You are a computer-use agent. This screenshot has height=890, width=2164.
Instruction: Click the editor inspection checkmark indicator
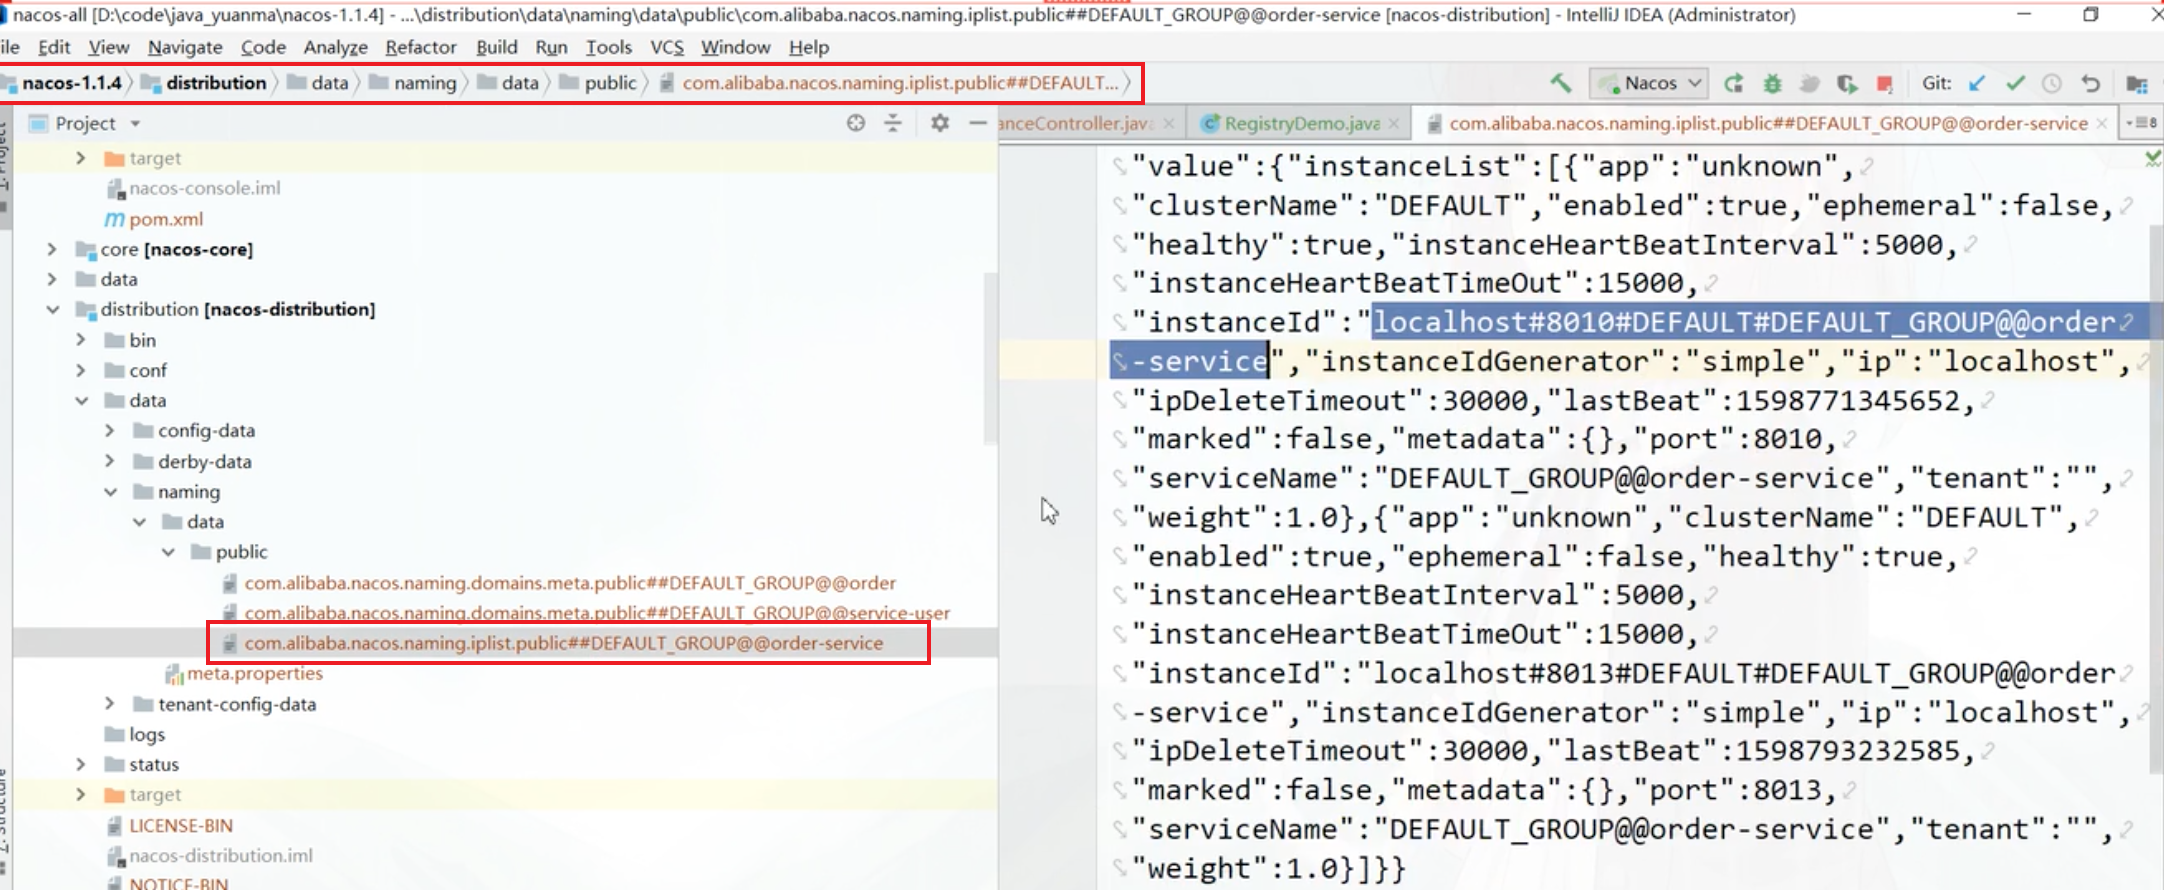pyautogui.click(x=2152, y=158)
